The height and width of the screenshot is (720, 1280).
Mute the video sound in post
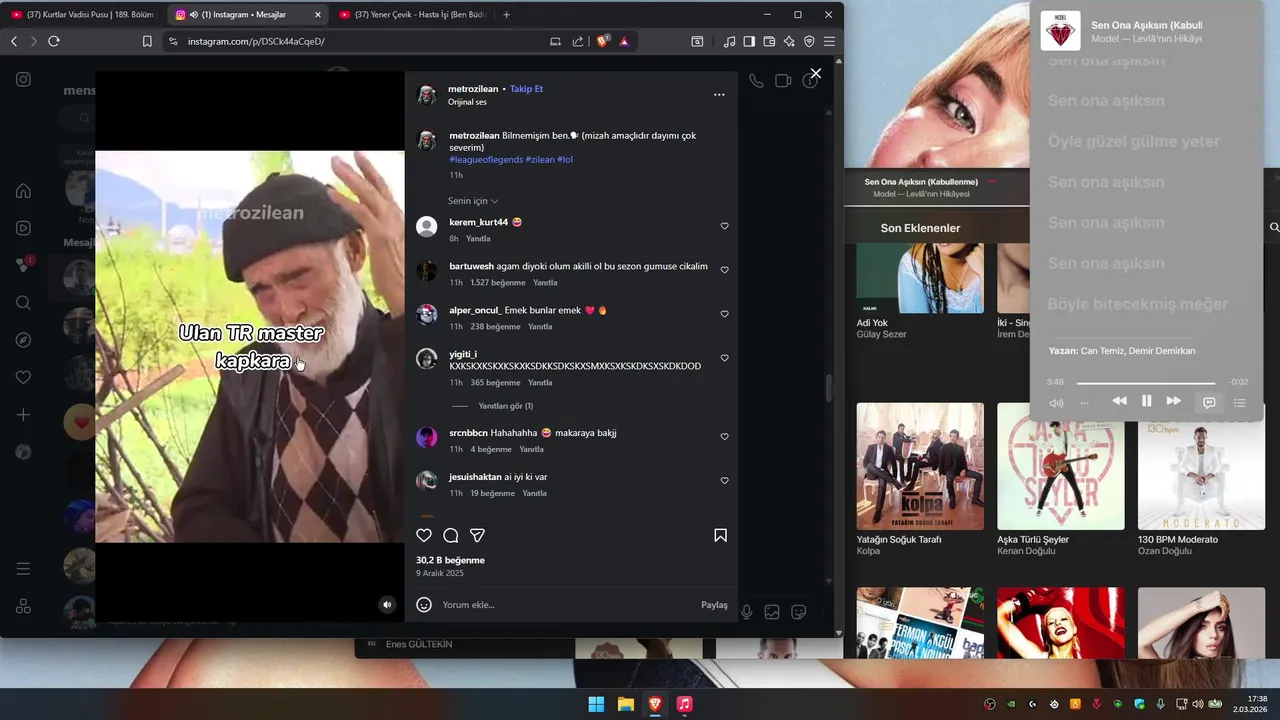(x=387, y=604)
